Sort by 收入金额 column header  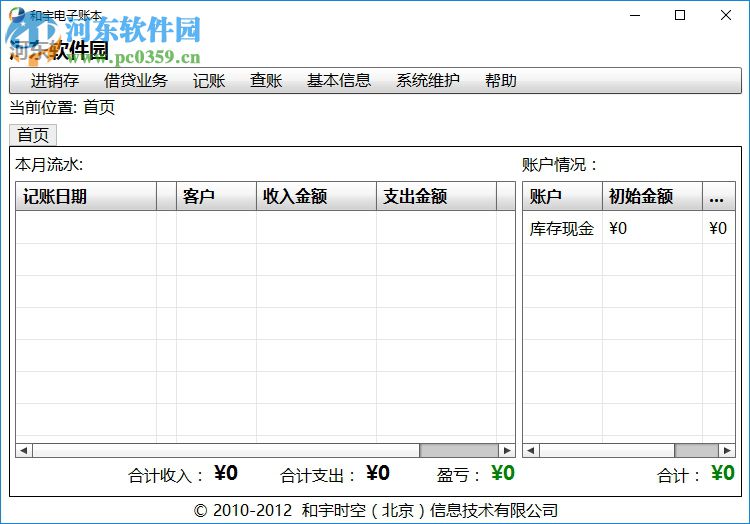click(316, 196)
